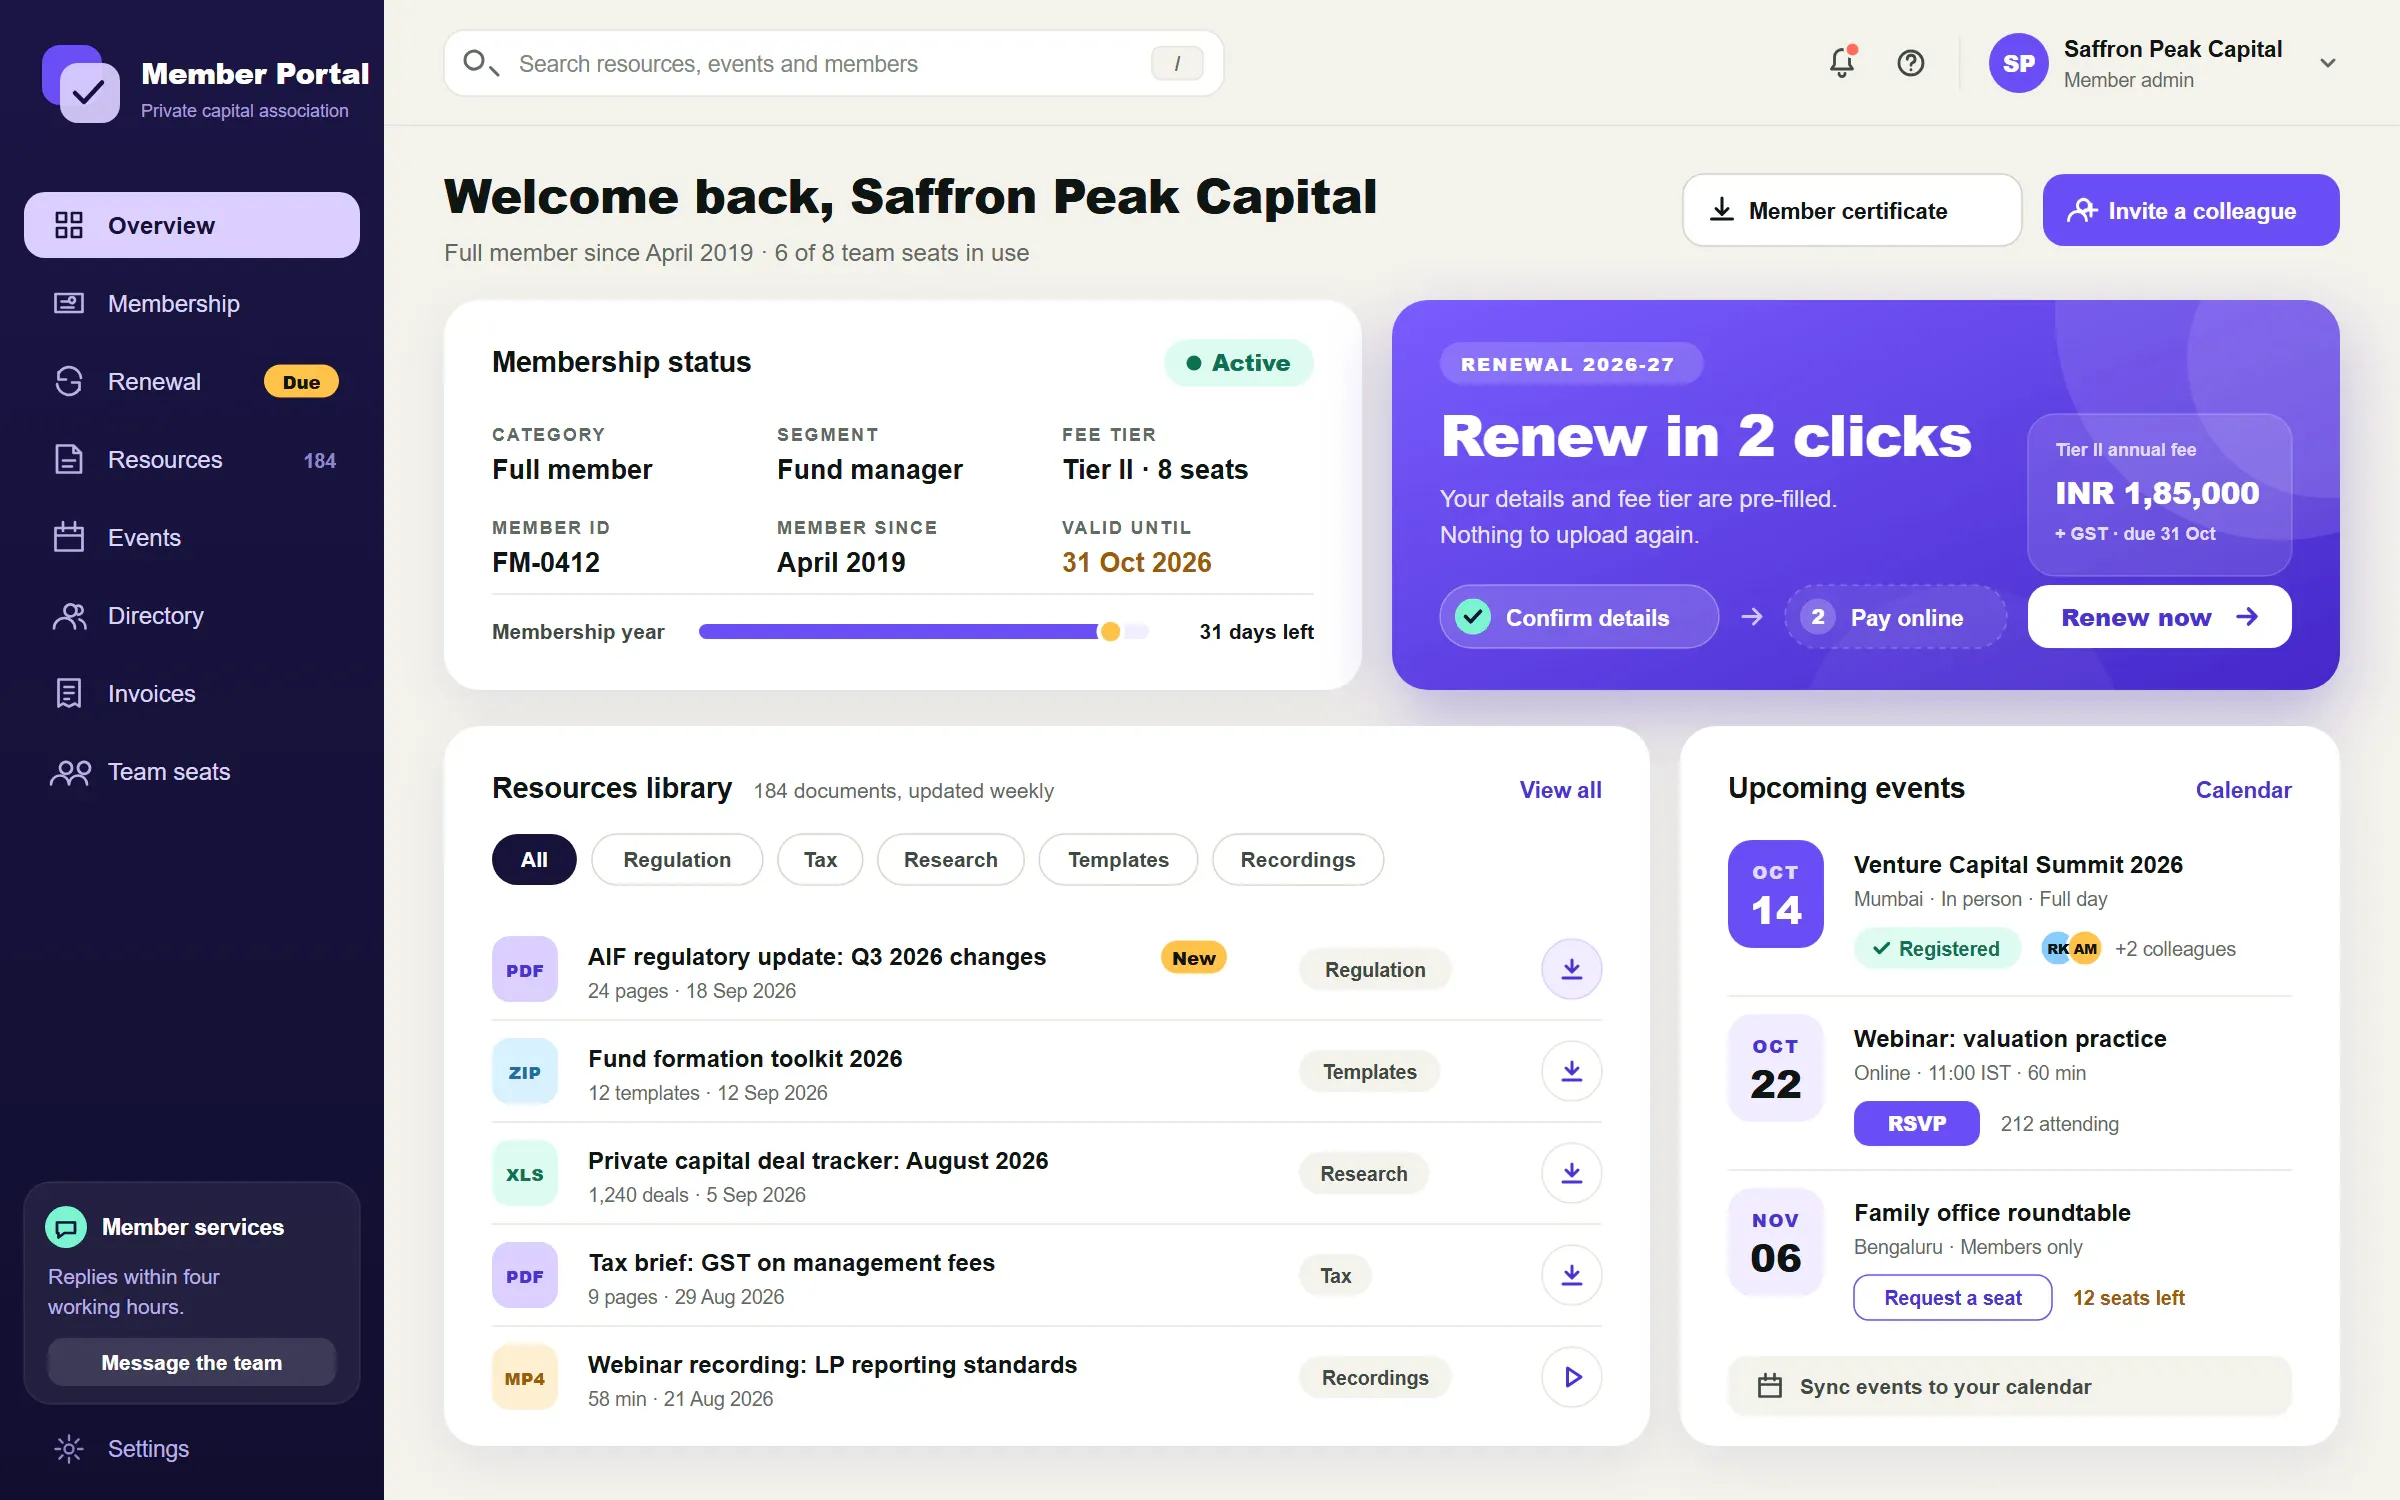Click the ZIP file icon of Fund formation toolkit

pos(524,1071)
